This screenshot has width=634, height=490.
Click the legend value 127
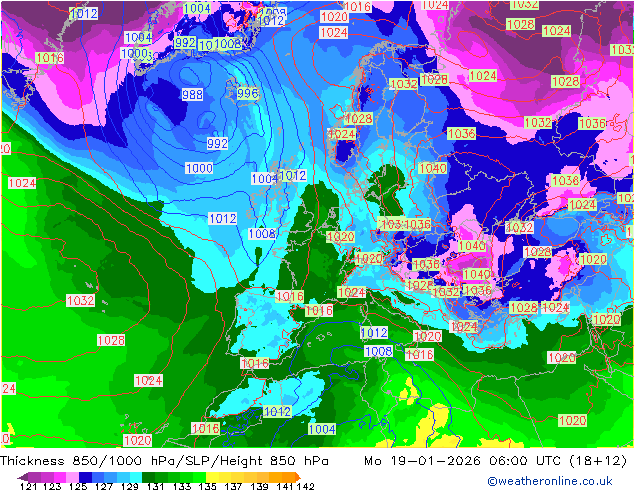[104, 486]
